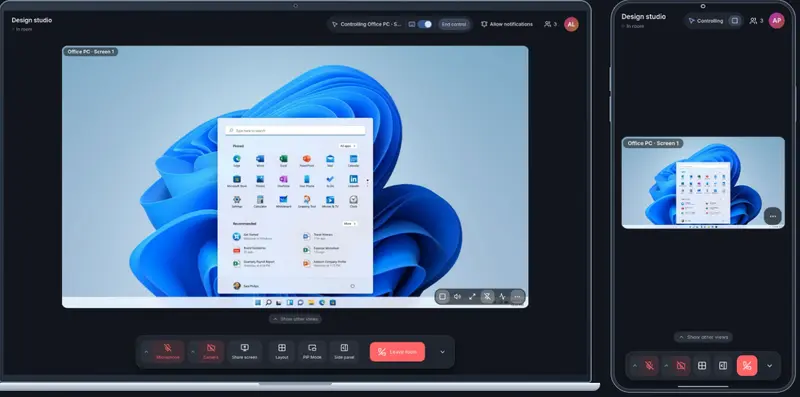800x397 pixels.
Task: Open Excel from the pinned apps
Action: (283, 161)
